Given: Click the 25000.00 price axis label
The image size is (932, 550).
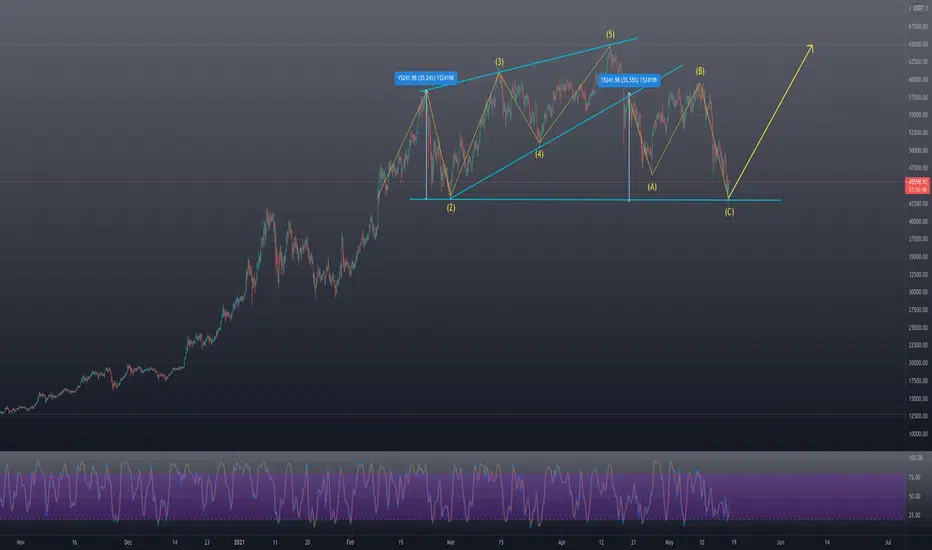Looking at the screenshot, I should click(x=918, y=328).
